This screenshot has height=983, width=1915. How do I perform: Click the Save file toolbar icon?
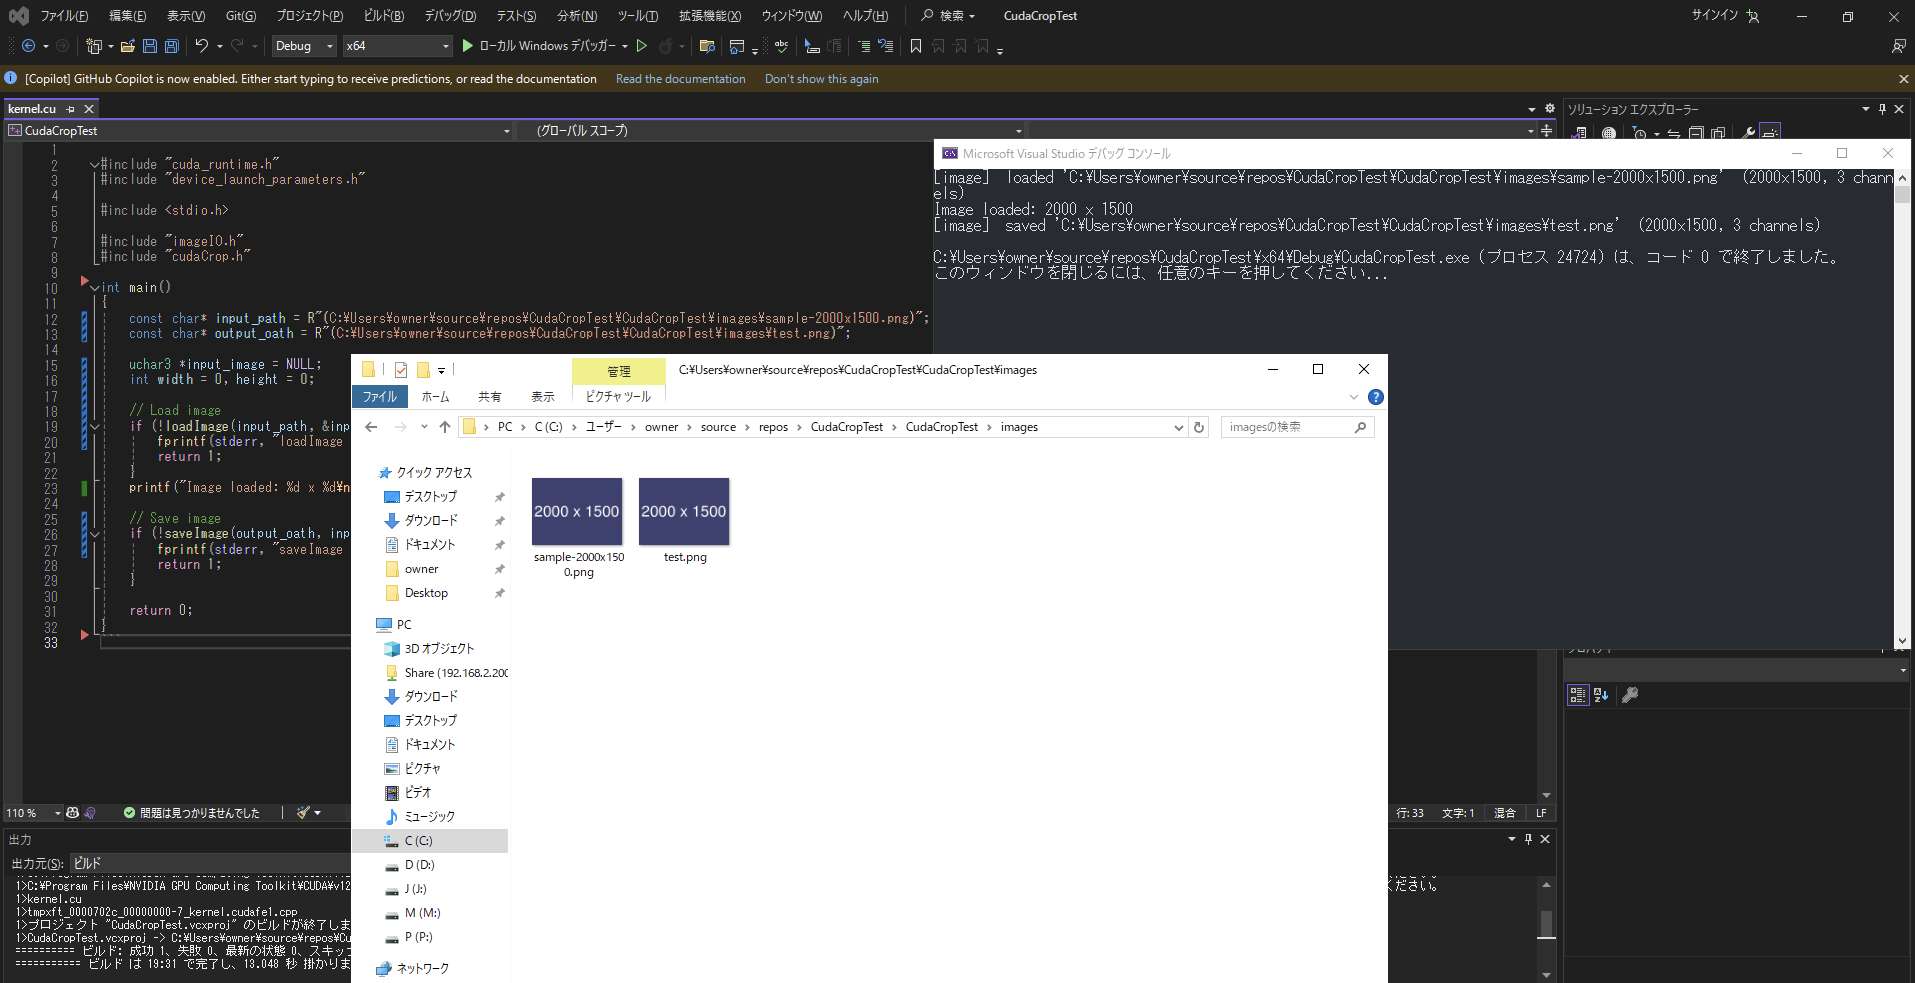[x=150, y=46]
